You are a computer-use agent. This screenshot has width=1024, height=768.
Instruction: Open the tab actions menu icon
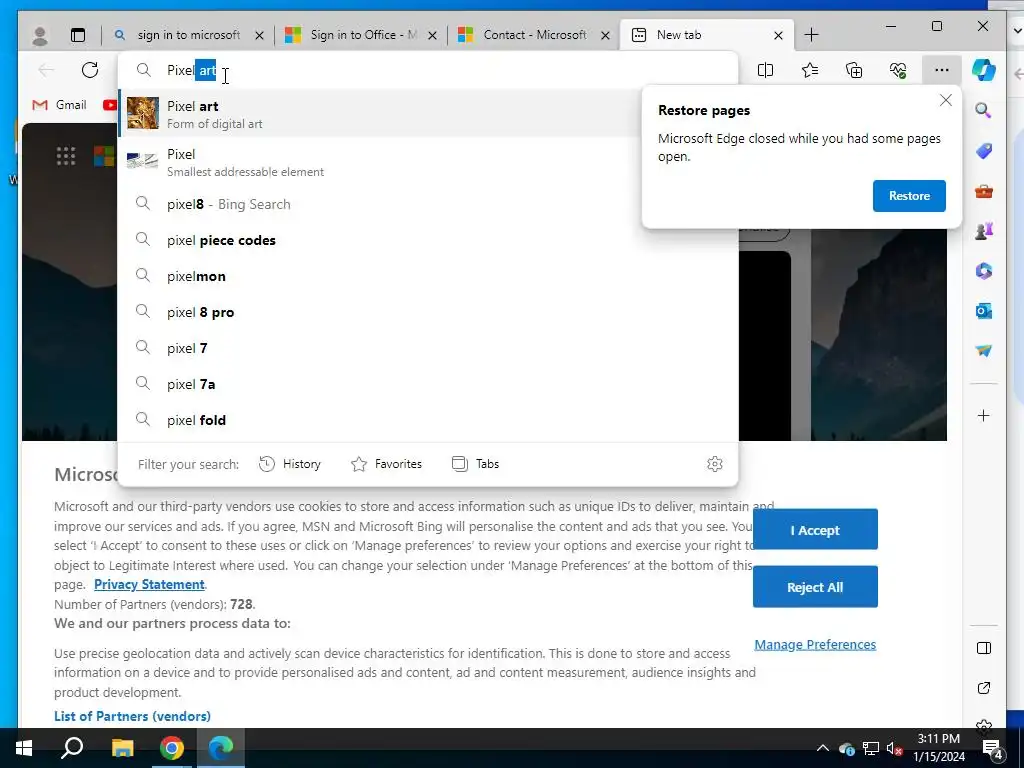(78, 35)
